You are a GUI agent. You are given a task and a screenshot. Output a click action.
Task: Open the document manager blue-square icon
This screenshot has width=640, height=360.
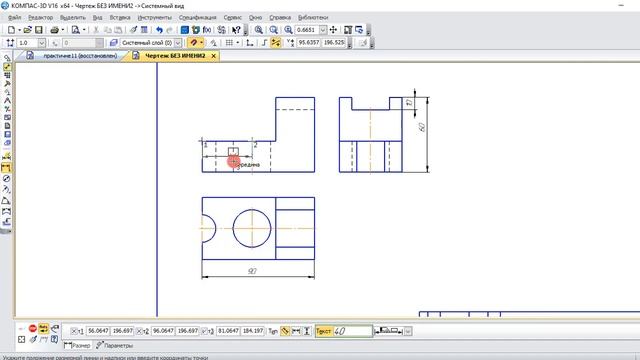(184, 30)
